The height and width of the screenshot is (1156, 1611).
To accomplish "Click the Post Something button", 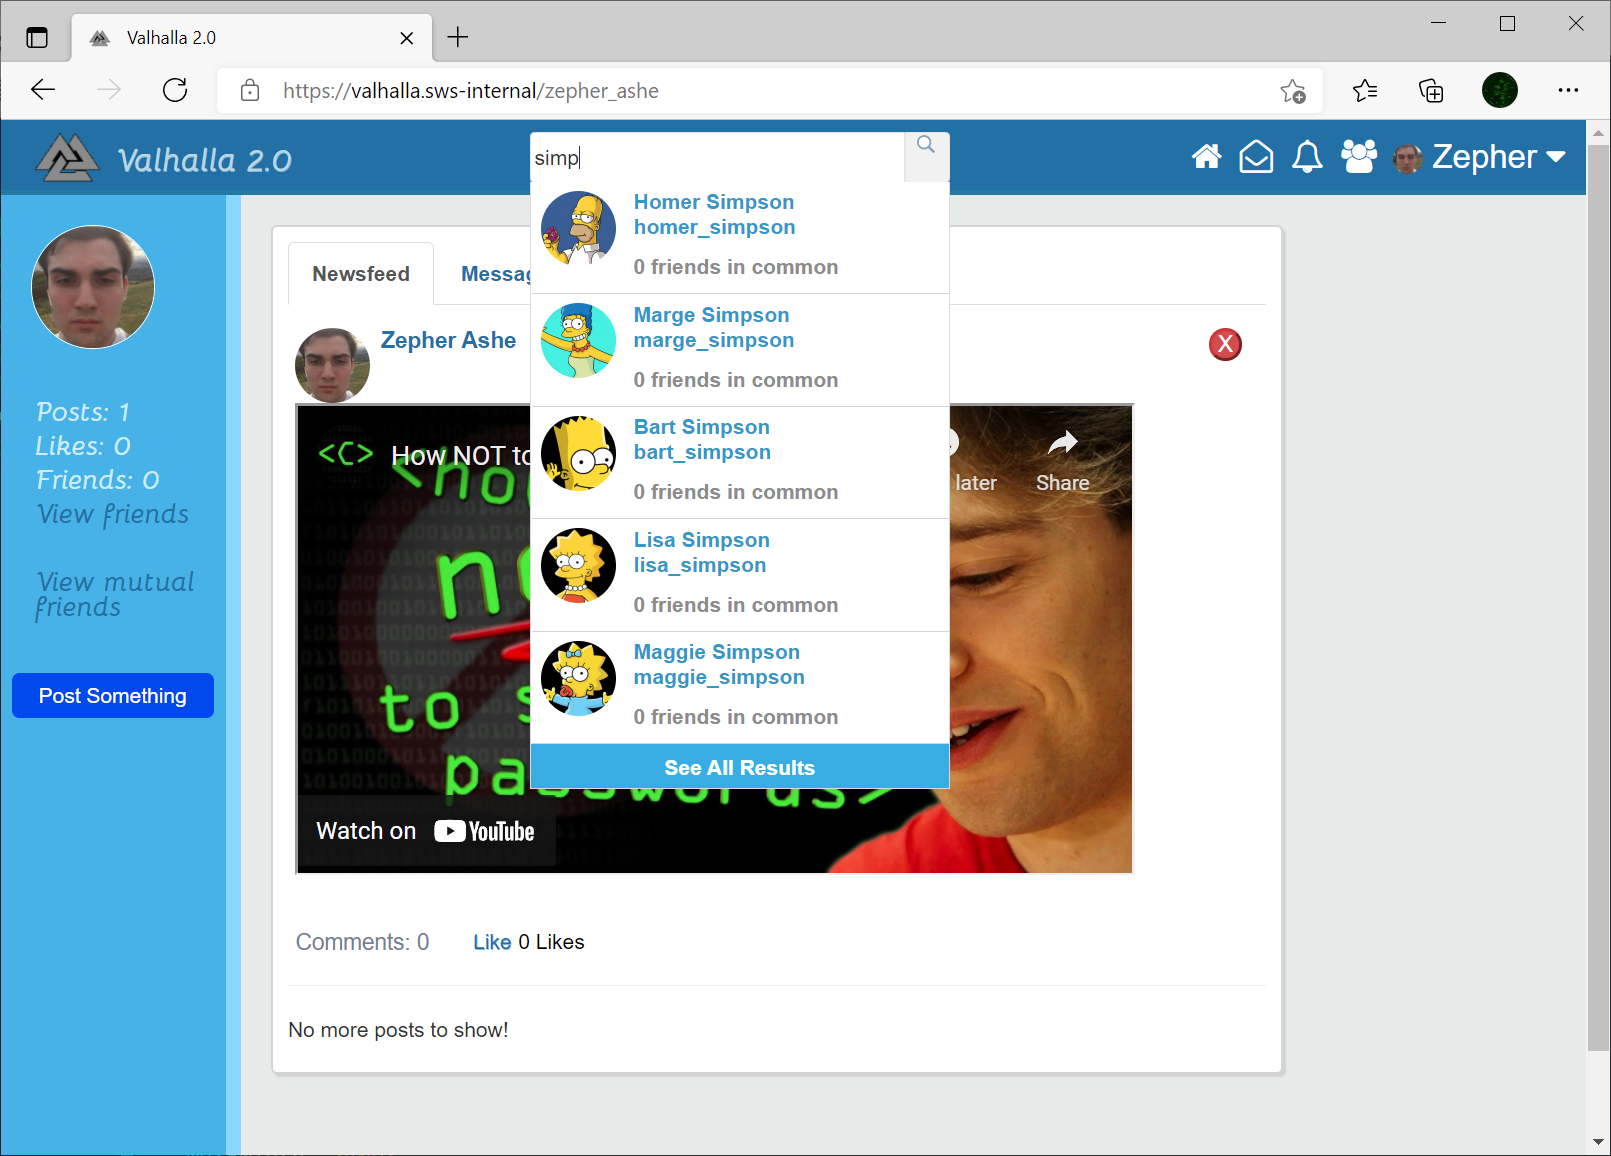I will (x=113, y=695).
